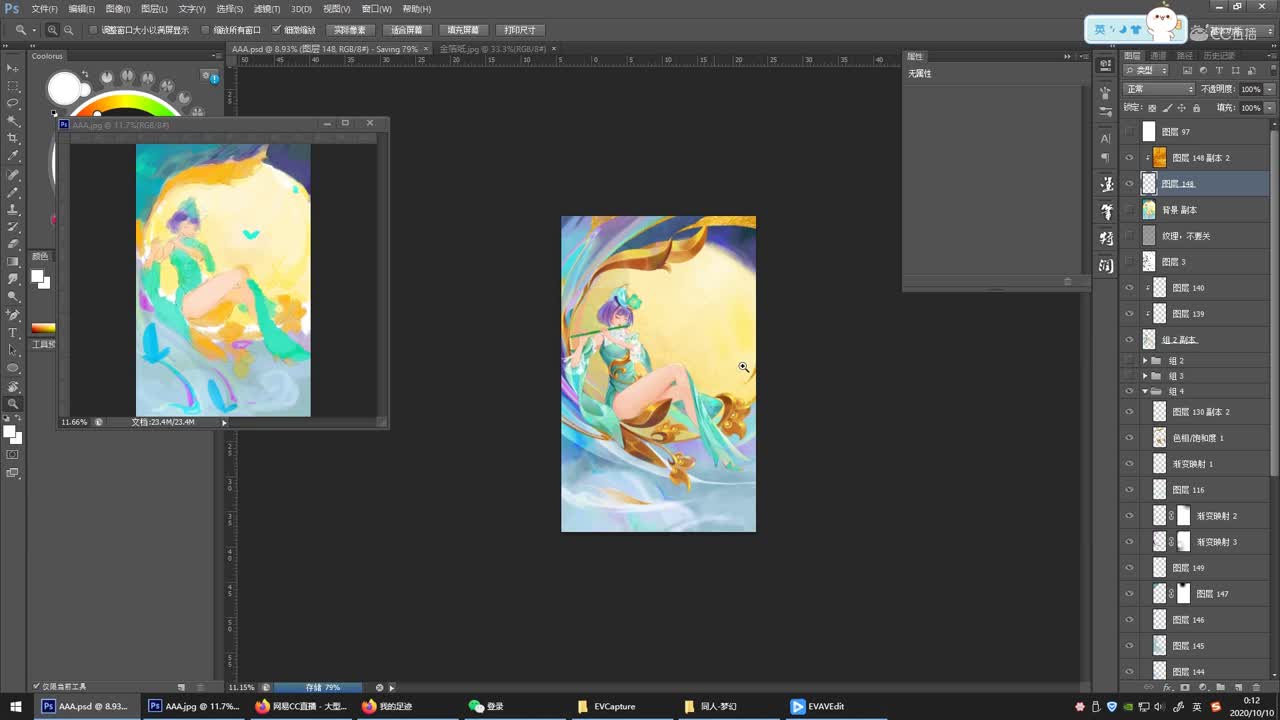The image size is (1280, 720).
Task: Hide layer 图层 140
Action: (x=1130, y=288)
